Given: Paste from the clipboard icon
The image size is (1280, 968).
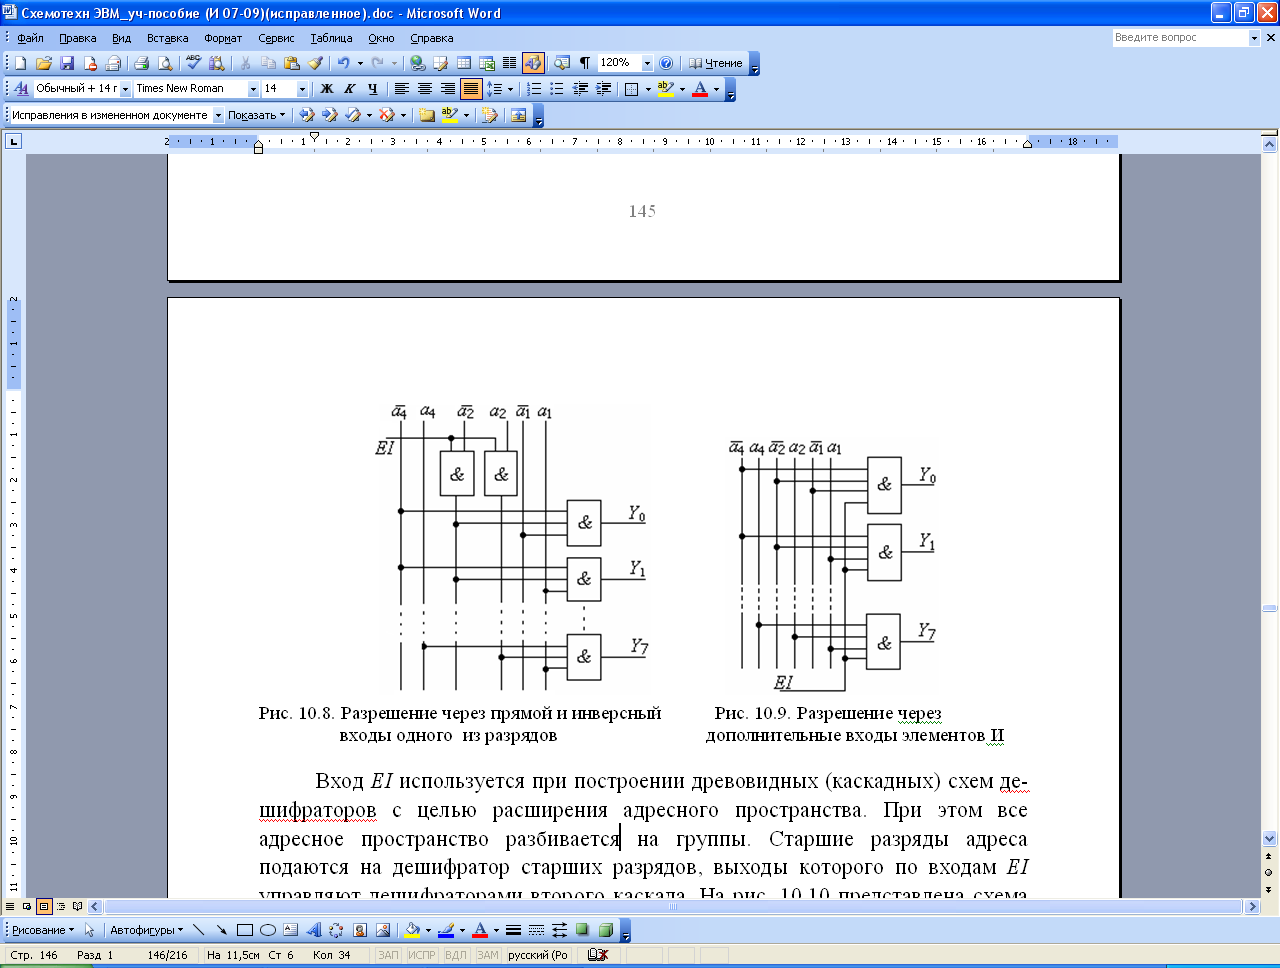Looking at the screenshot, I should [x=292, y=63].
